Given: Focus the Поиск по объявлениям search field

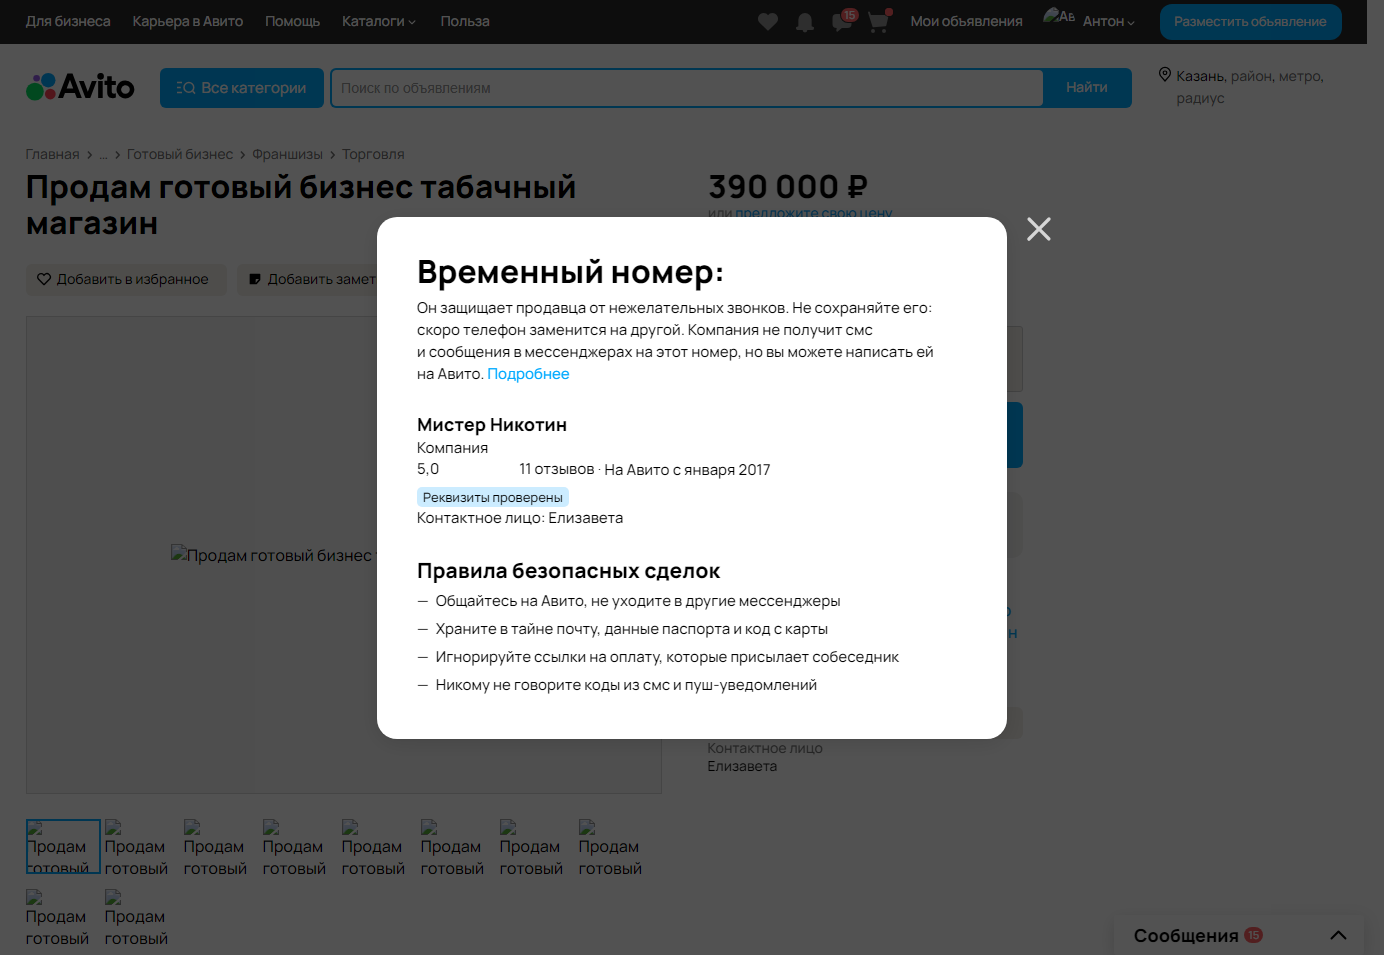Looking at the screenshot, I should (x=686, y=88).
